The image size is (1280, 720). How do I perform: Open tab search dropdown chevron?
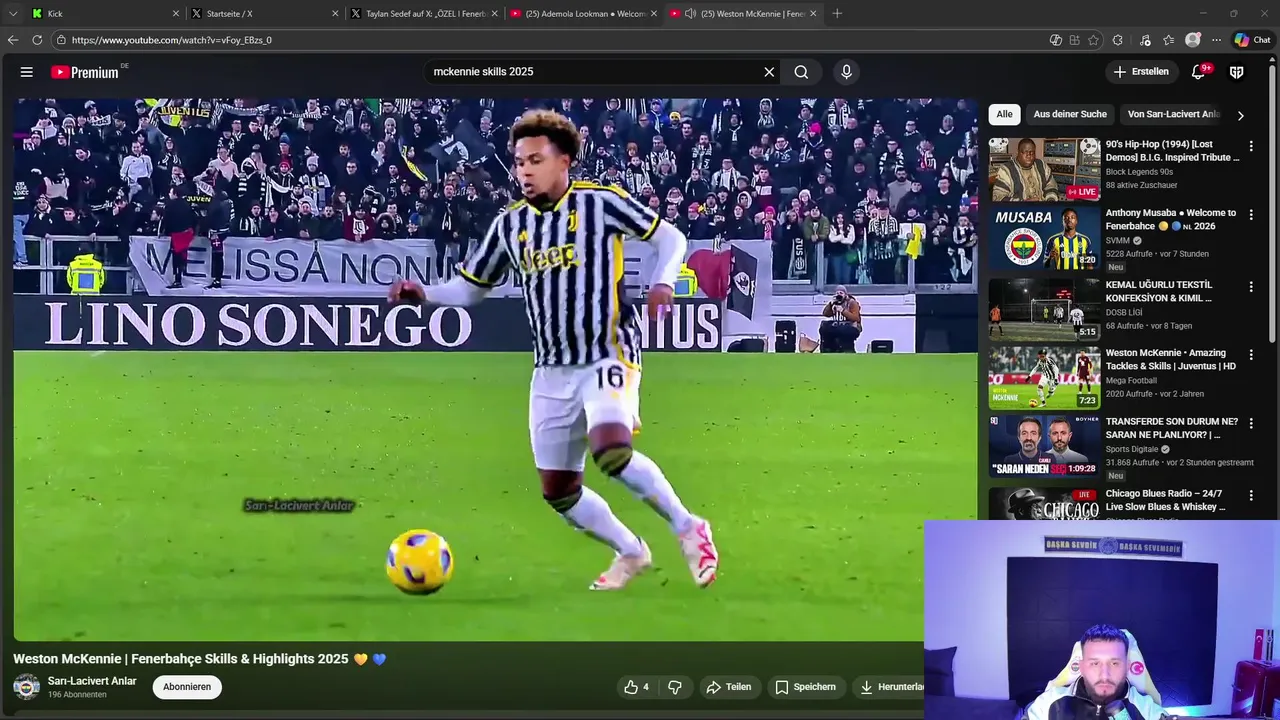[12, 14]
